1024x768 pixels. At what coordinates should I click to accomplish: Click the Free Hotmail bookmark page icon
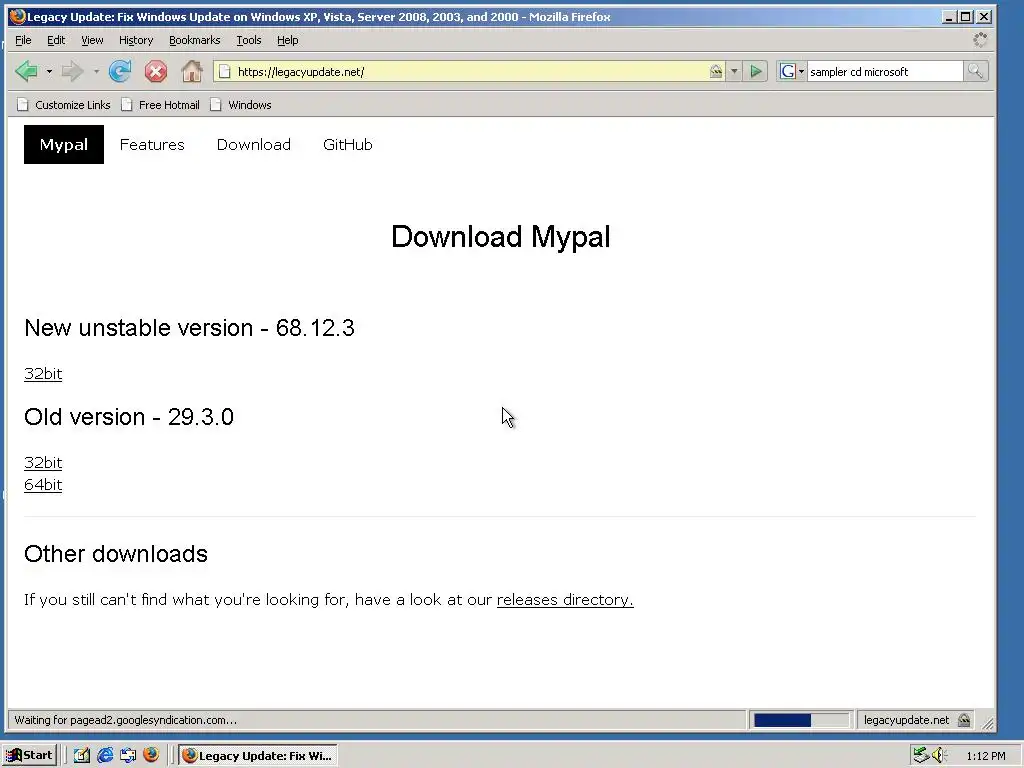tap(127, 104)
